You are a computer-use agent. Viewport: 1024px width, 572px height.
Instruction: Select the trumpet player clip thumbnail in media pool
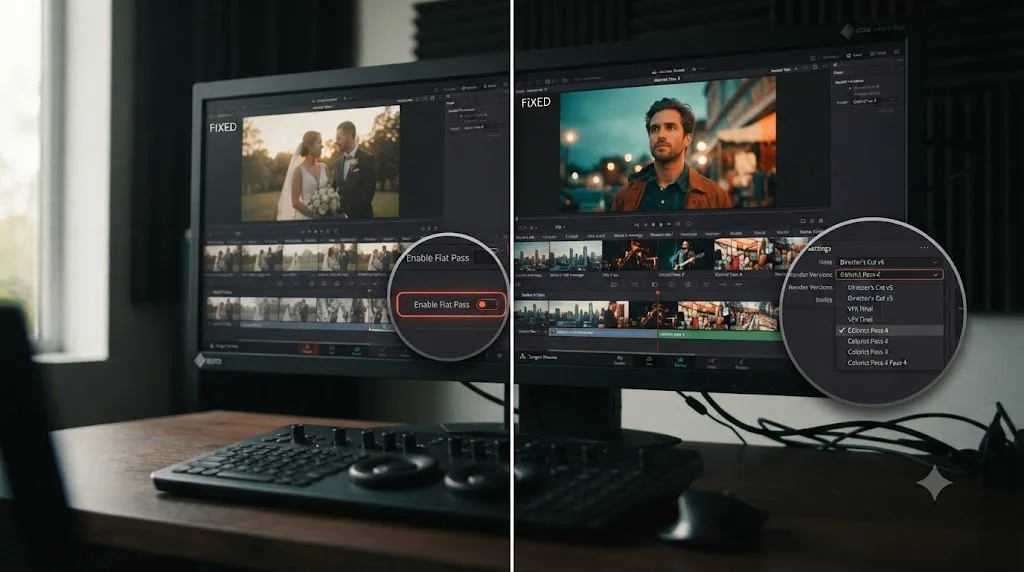pos(630,255)
